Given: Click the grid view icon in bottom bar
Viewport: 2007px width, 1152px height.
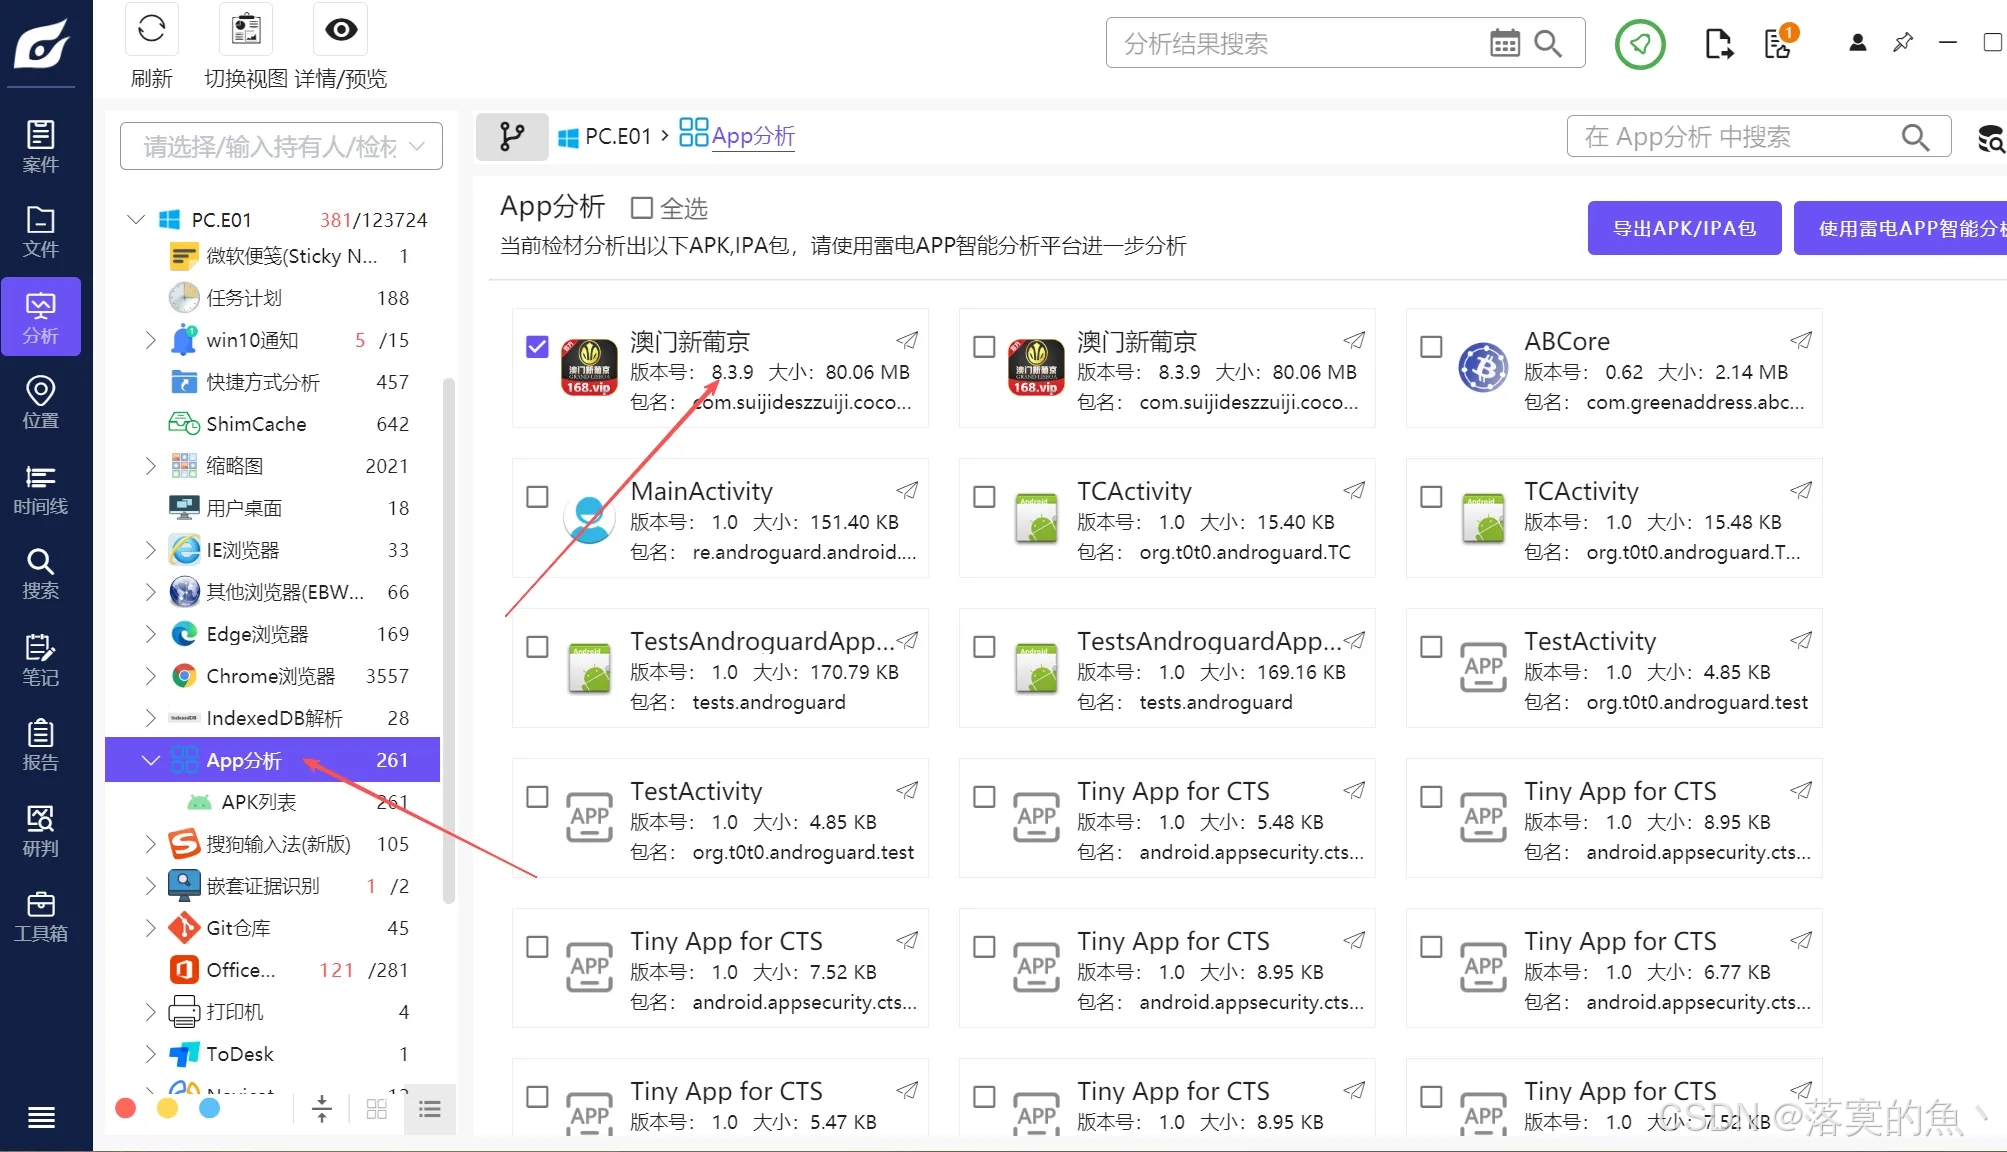Looking at the screenshot, I should pyautogui.click(x=377, y=1109).
